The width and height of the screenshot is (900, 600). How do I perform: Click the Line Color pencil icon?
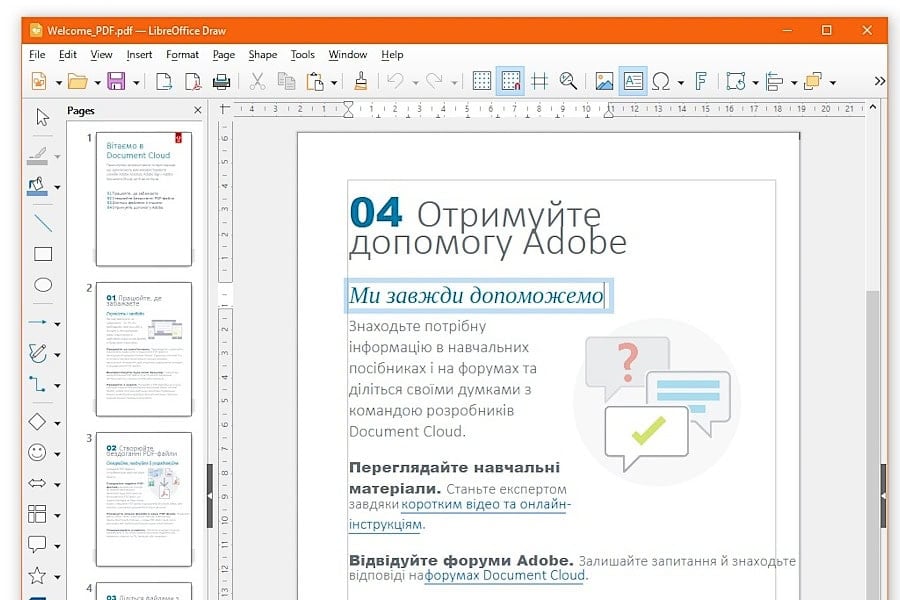click(x=38, y=156)
